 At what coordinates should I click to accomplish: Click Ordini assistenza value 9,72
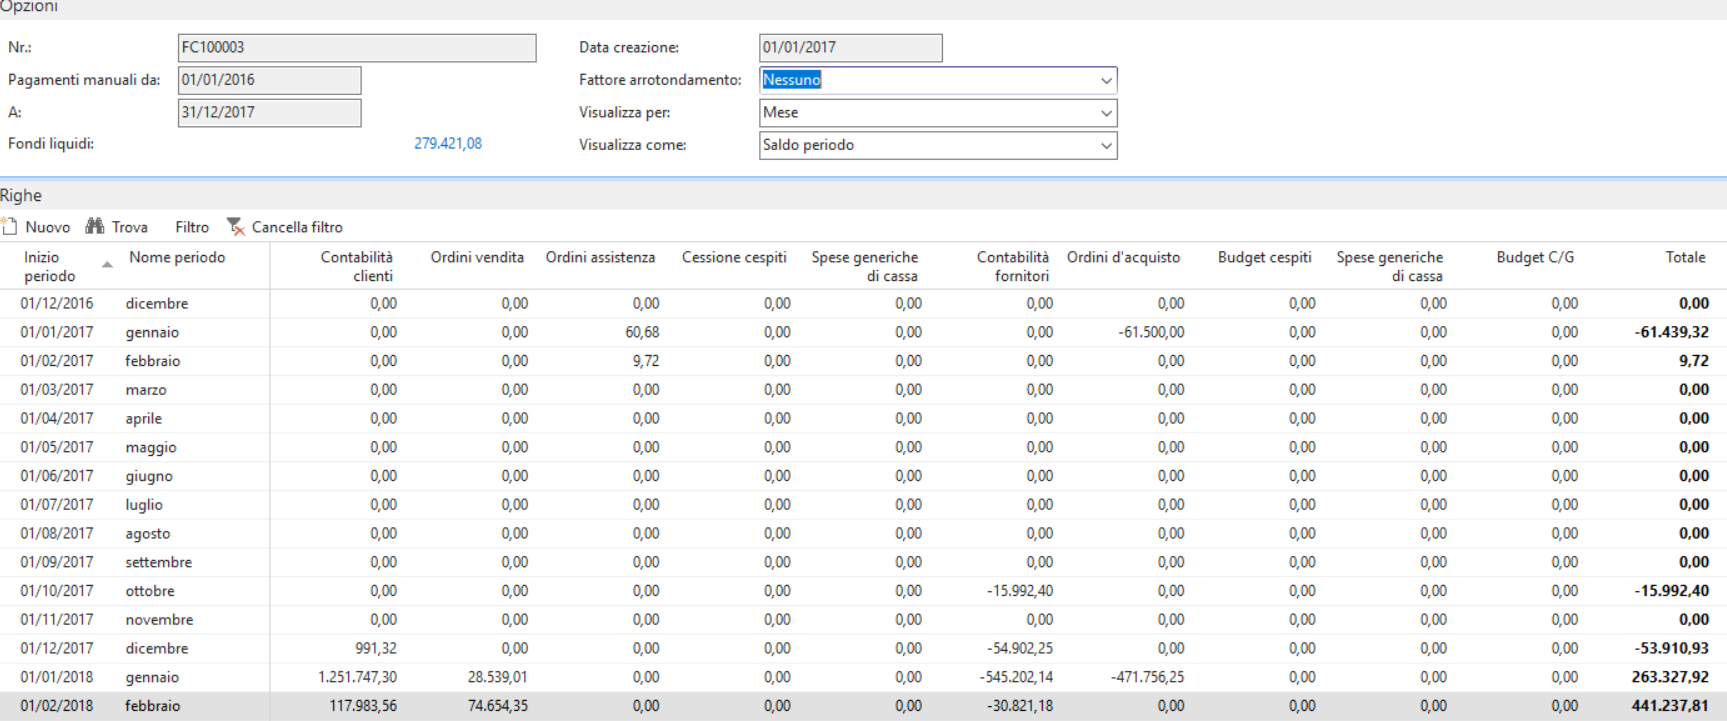coord(646,361)
